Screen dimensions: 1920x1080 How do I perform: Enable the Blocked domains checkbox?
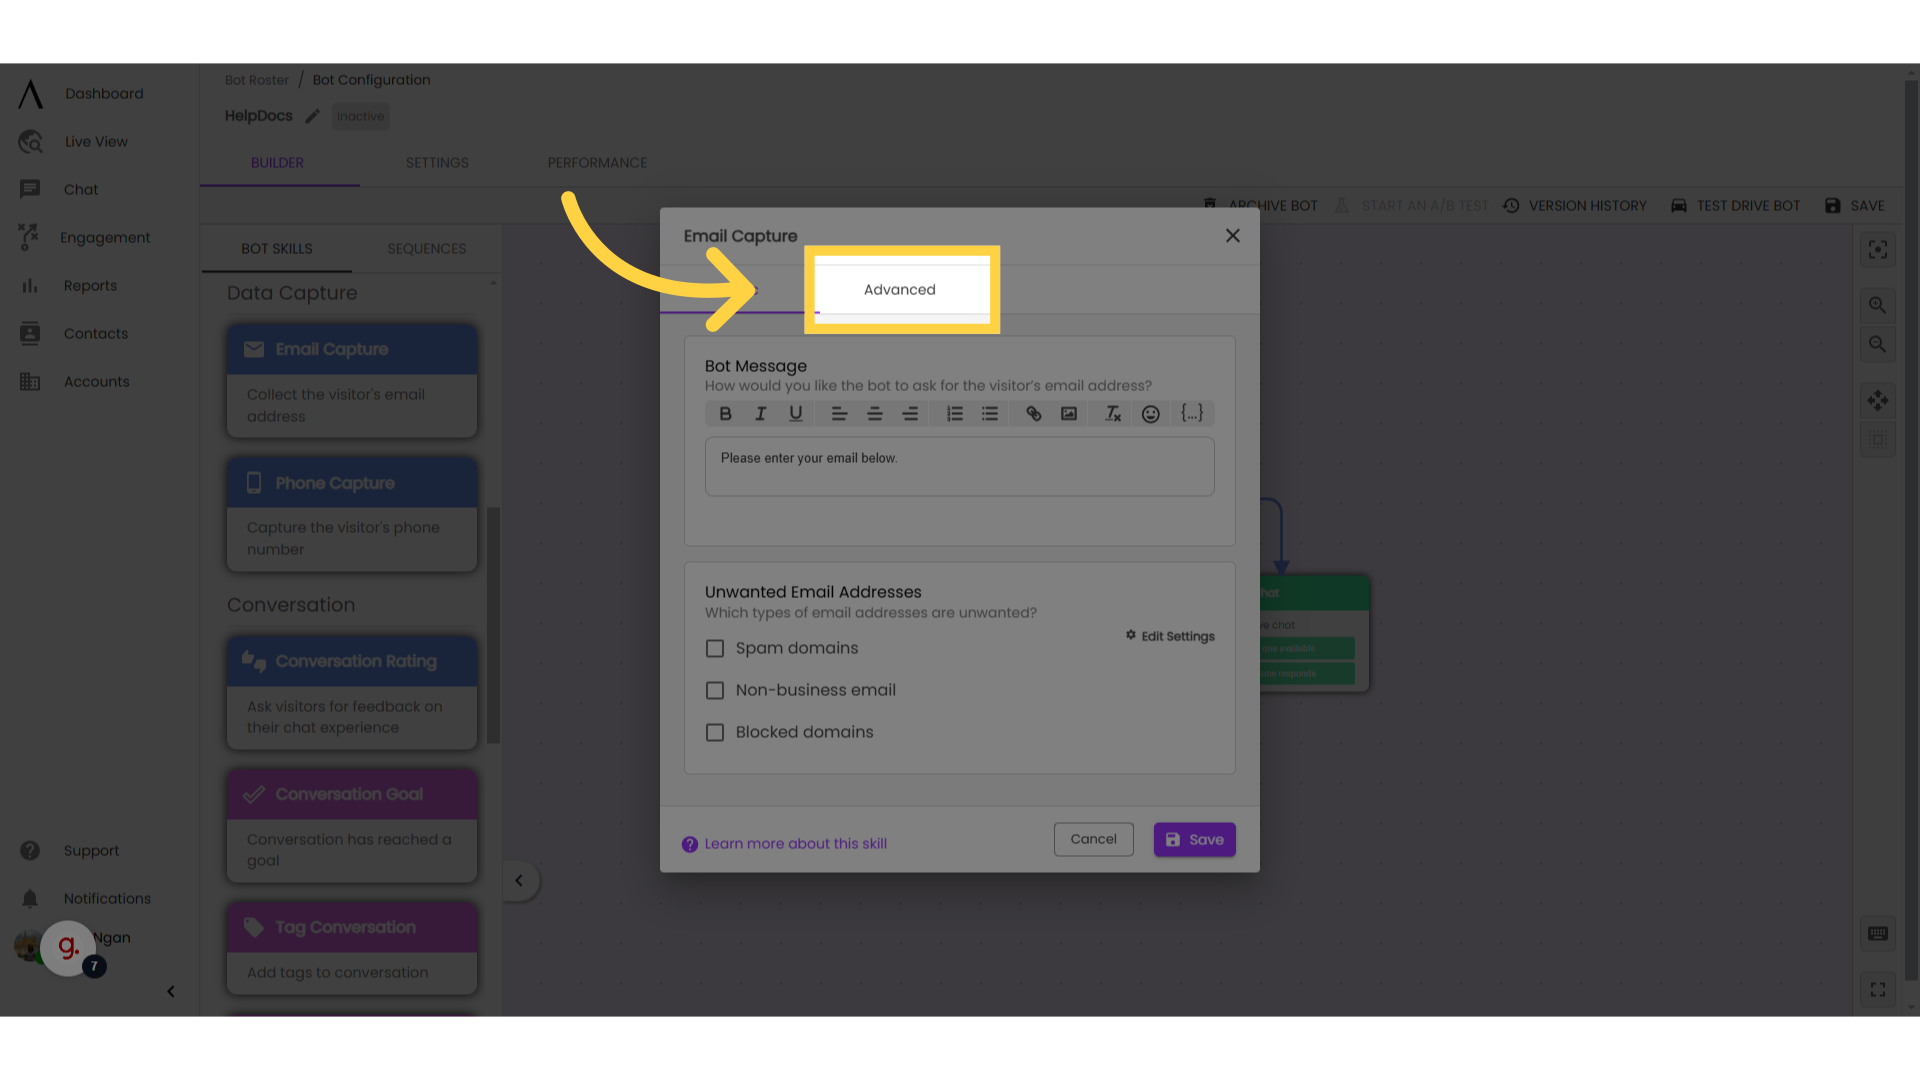click(x=715, y=732)
